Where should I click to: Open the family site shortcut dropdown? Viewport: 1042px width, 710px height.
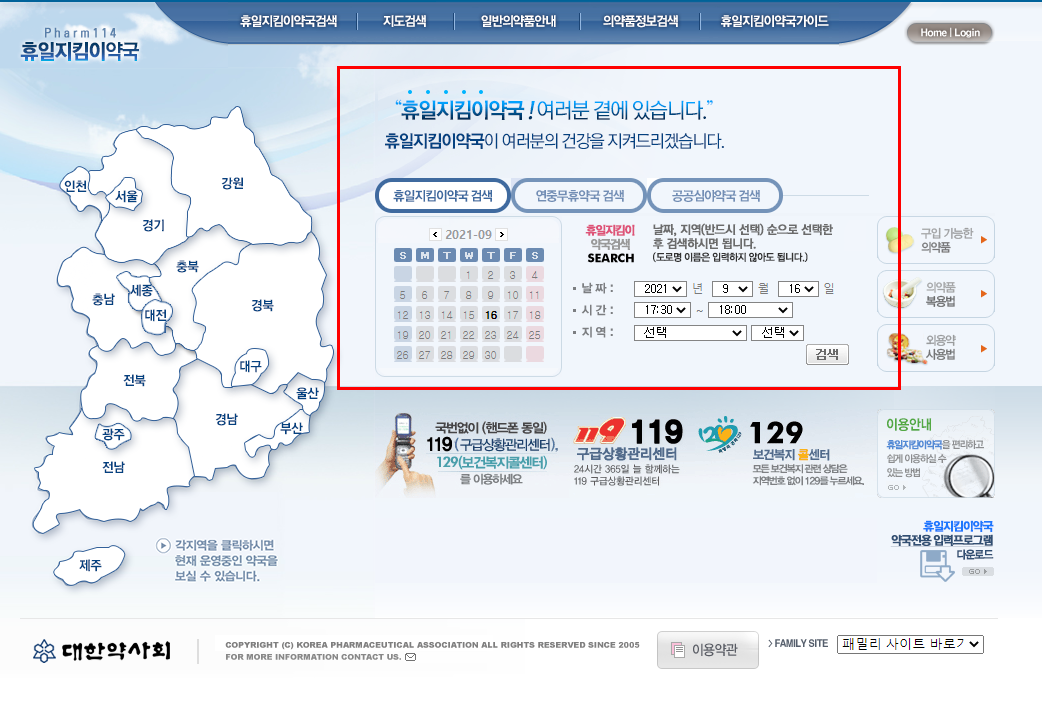pos(910,644)
